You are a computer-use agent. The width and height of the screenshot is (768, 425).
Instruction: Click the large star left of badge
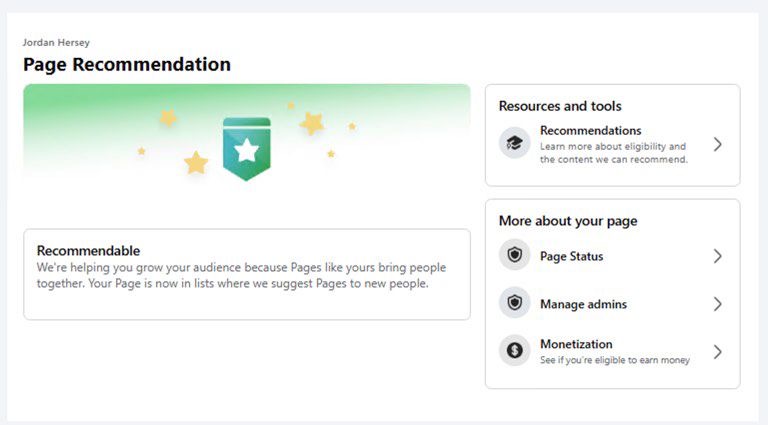pyautogui.click(x=196, y=162)
